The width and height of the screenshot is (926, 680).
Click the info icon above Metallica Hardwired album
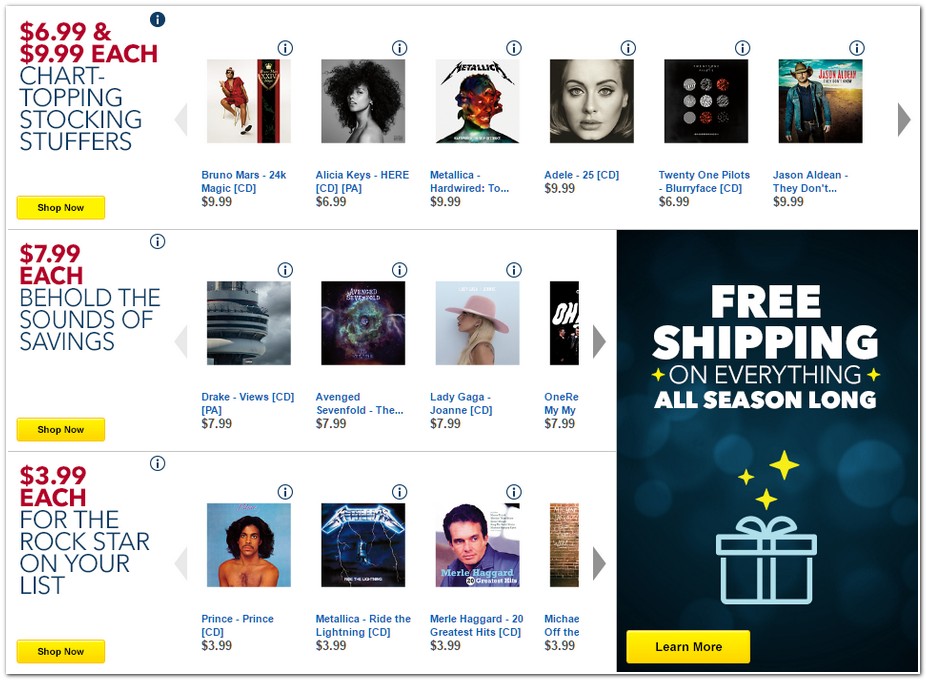[514, 47]
